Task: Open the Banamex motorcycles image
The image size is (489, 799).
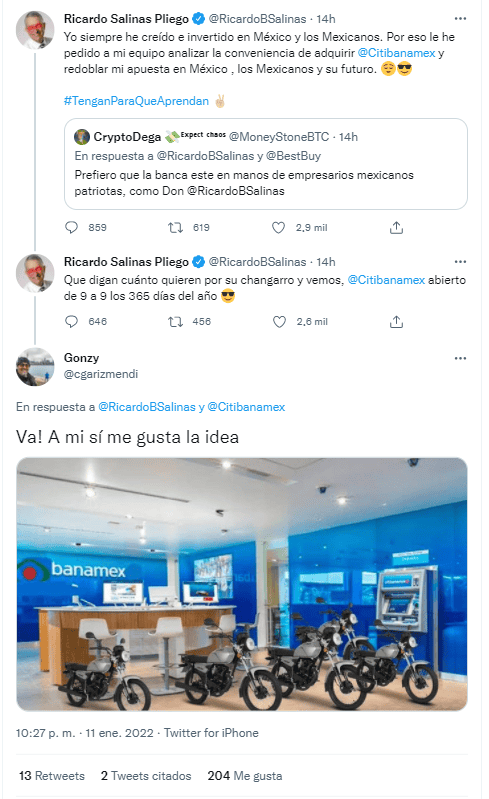Action: [x=242, y=584]
